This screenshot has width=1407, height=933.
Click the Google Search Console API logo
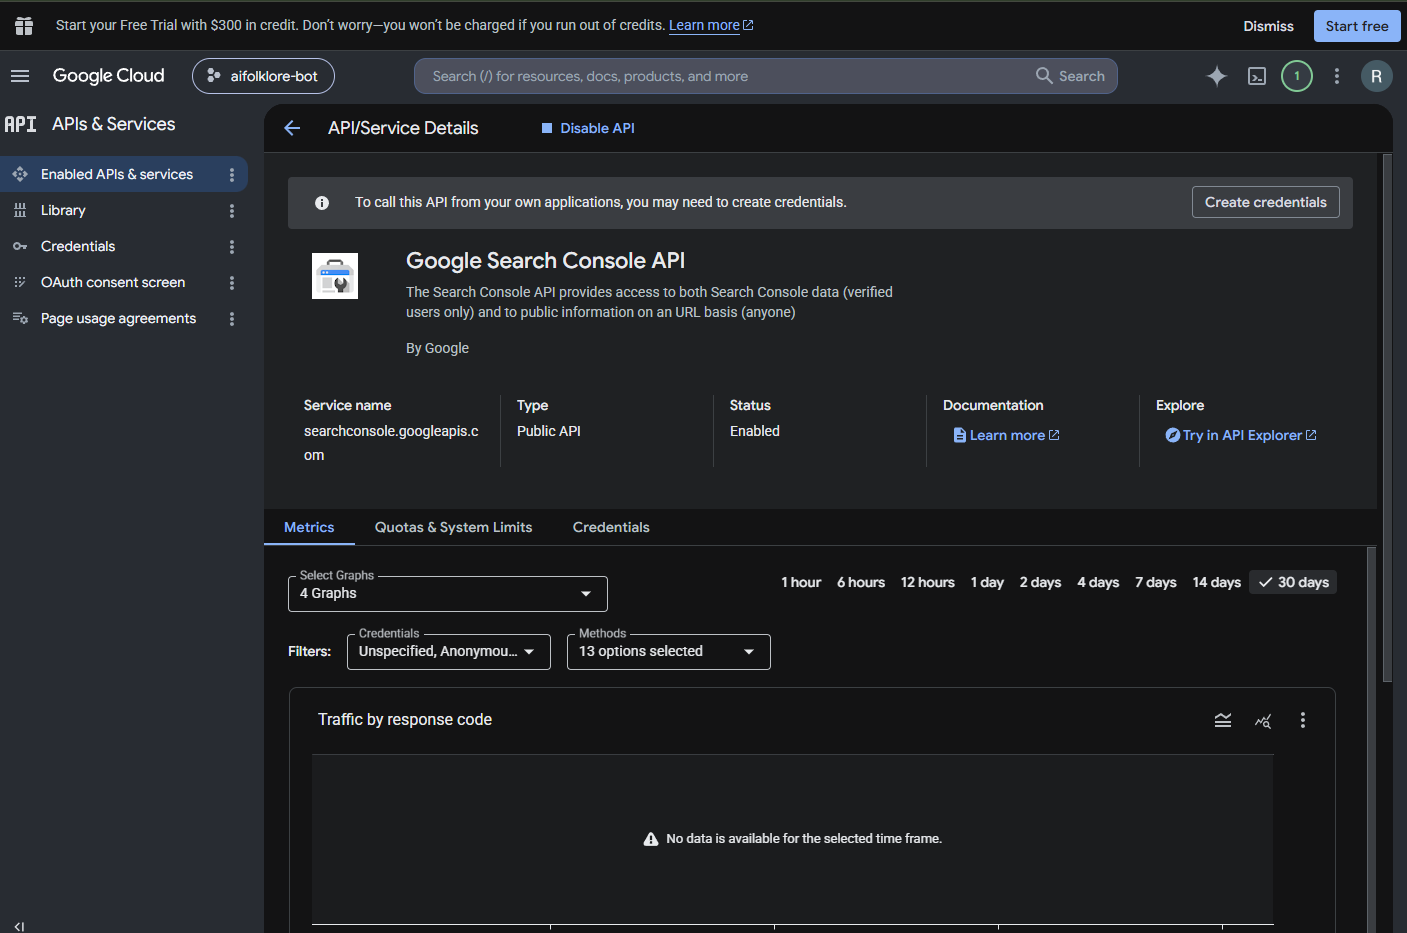335,276
